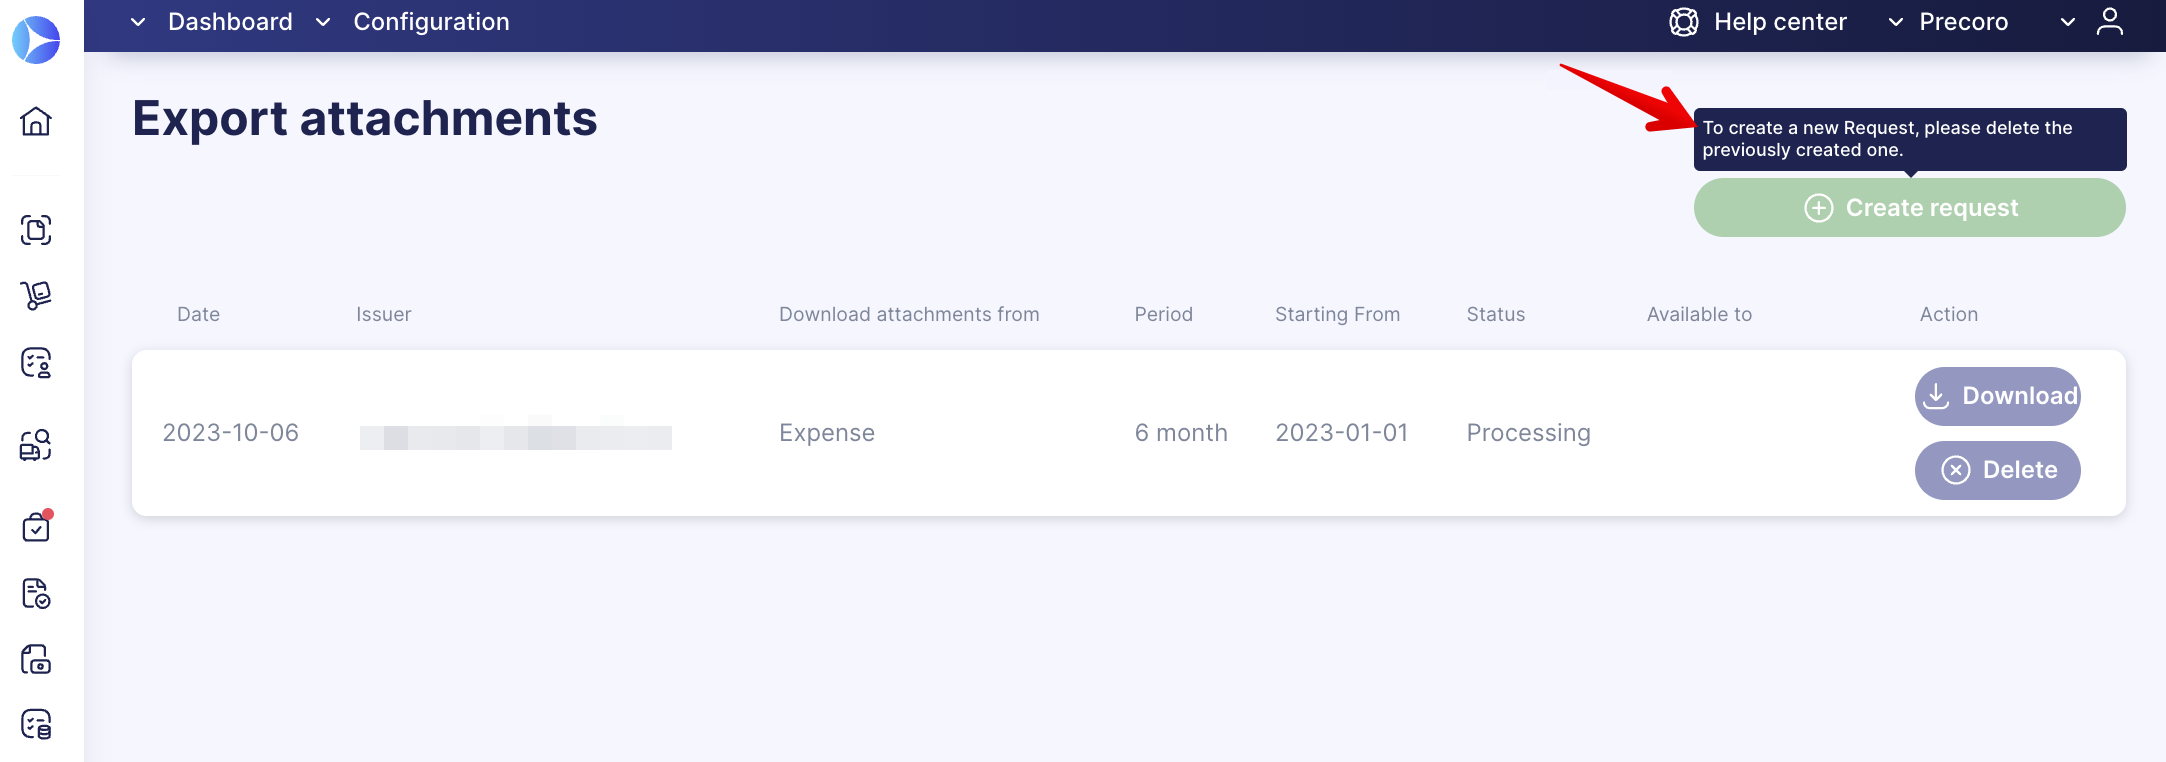Click the Create request button
Screen dimensions: 2166x762
pyautogui.click(x=1910, y=208)
